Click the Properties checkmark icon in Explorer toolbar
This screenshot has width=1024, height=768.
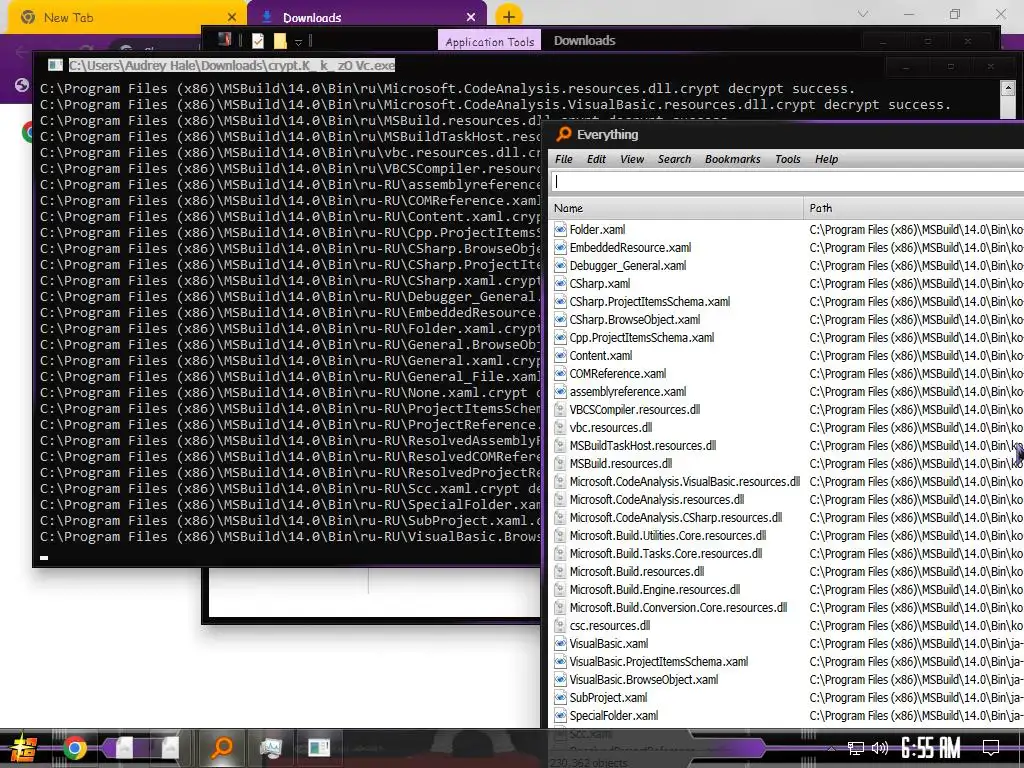[x=258, y=41]
